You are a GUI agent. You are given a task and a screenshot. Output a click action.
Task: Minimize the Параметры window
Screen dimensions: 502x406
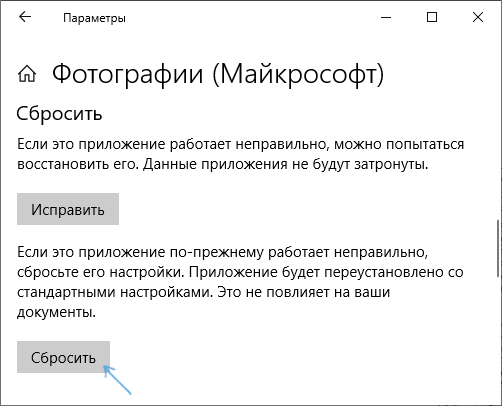coord(386,17)
